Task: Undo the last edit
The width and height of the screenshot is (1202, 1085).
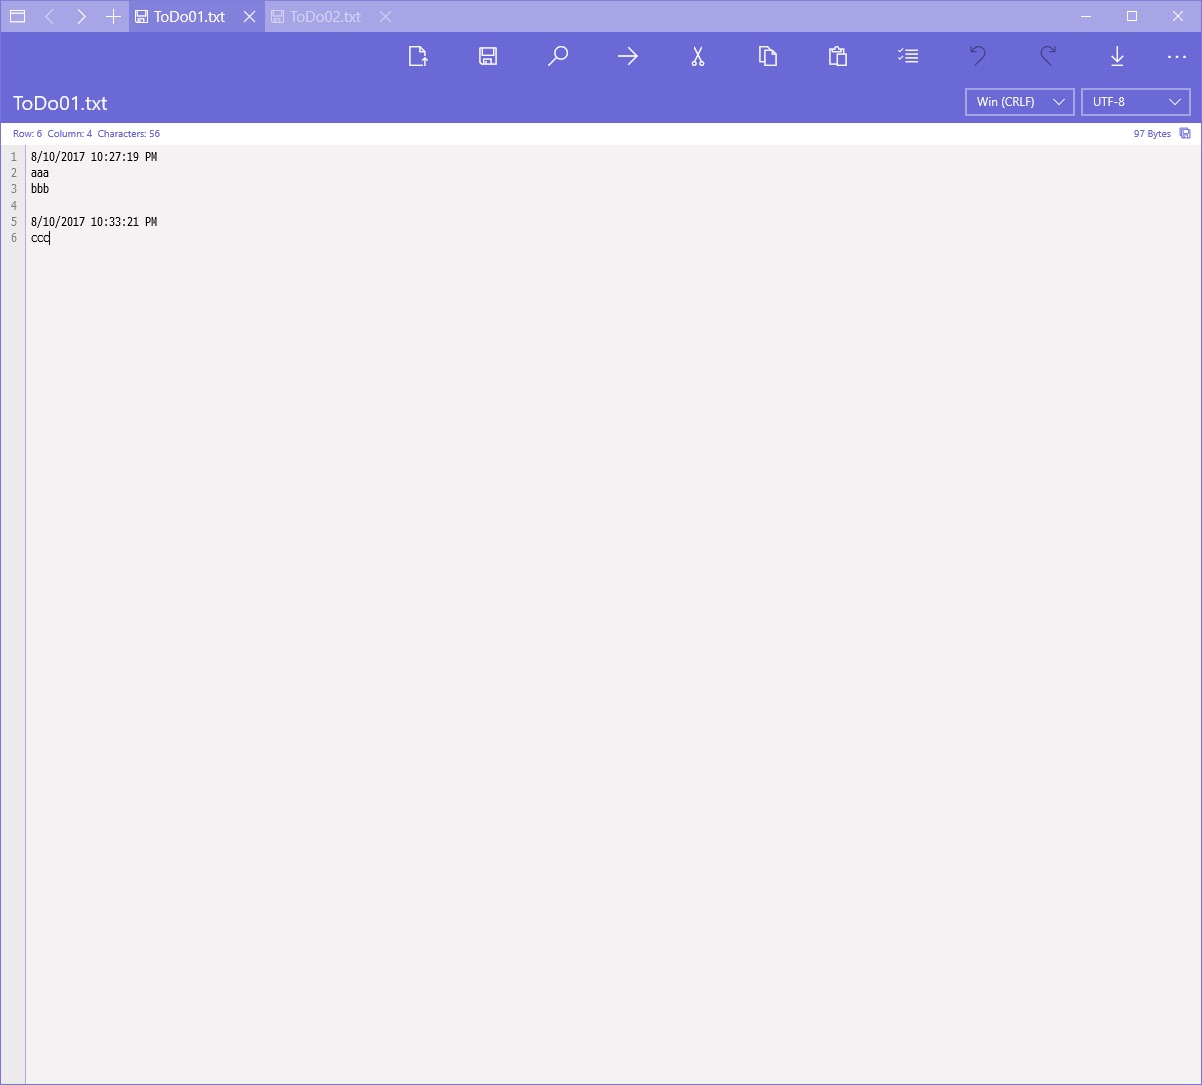Action: tap(978, 56)
